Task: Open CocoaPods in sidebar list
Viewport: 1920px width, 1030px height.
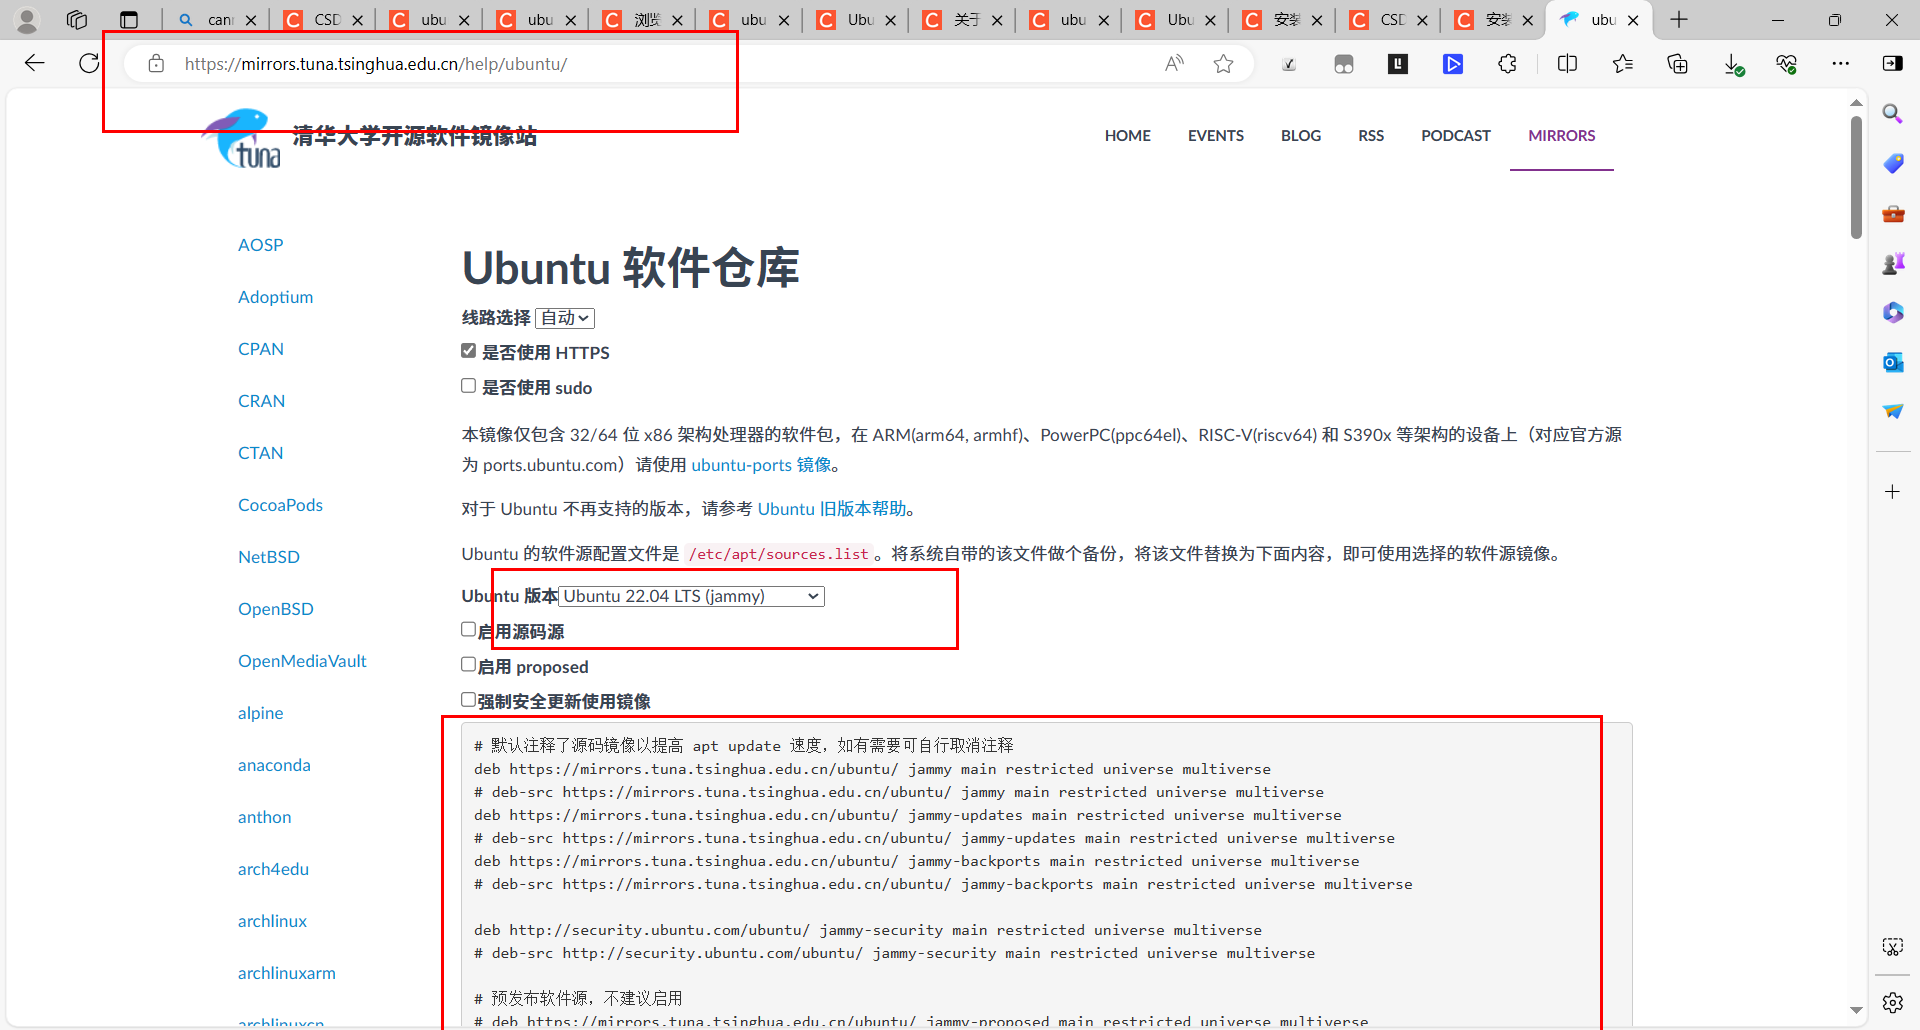Action: click(281, 505)
